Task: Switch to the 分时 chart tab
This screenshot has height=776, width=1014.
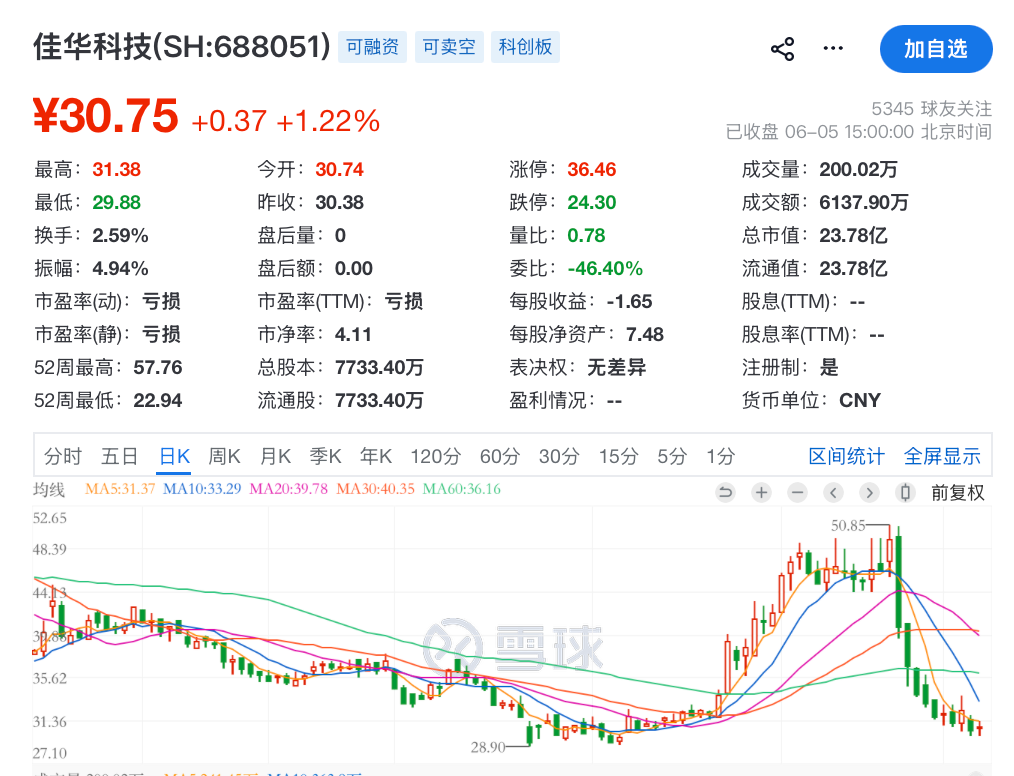Action: coord(63,457)
